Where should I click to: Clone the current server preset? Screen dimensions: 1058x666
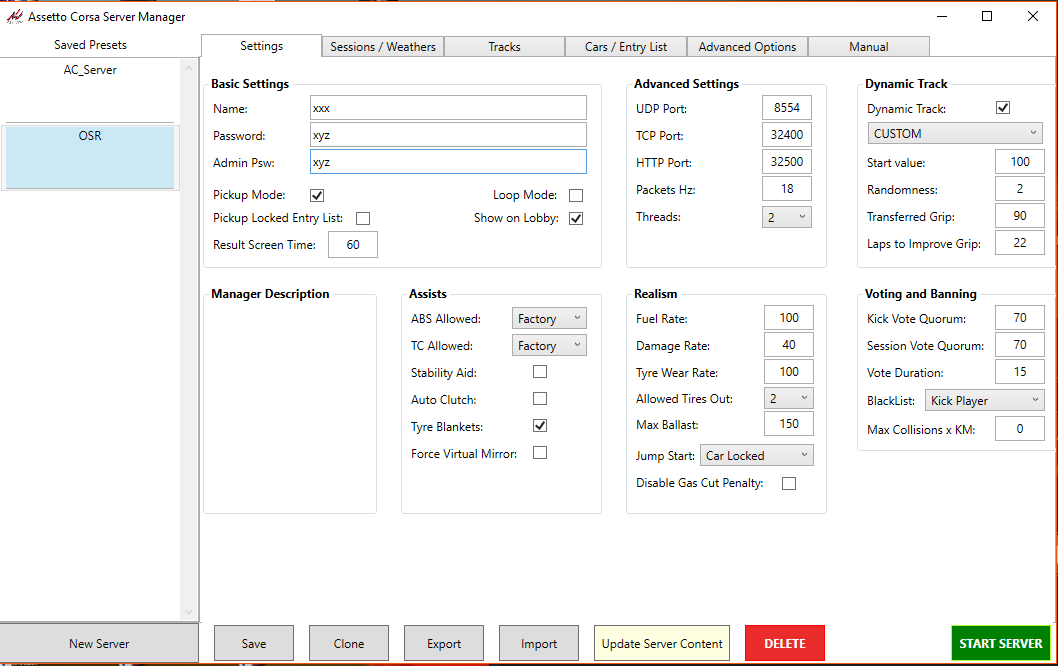(x=349, y=644)
